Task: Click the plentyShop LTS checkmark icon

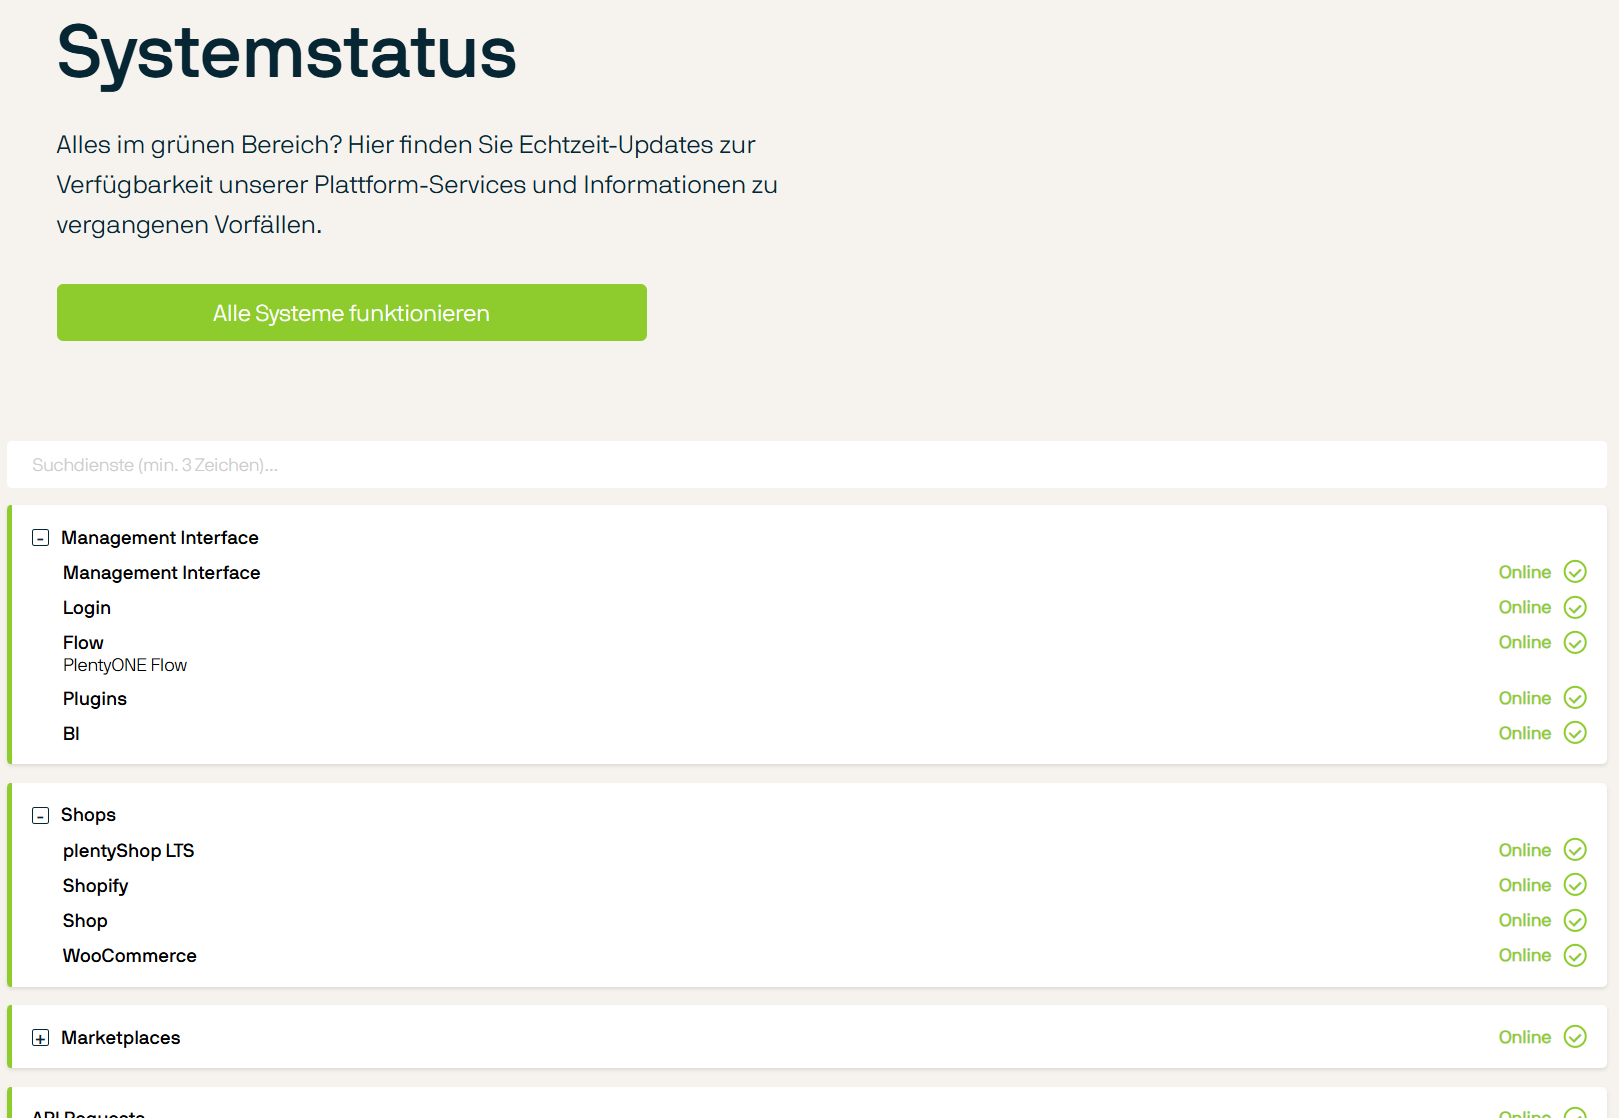Action: tap(1575, 850)
